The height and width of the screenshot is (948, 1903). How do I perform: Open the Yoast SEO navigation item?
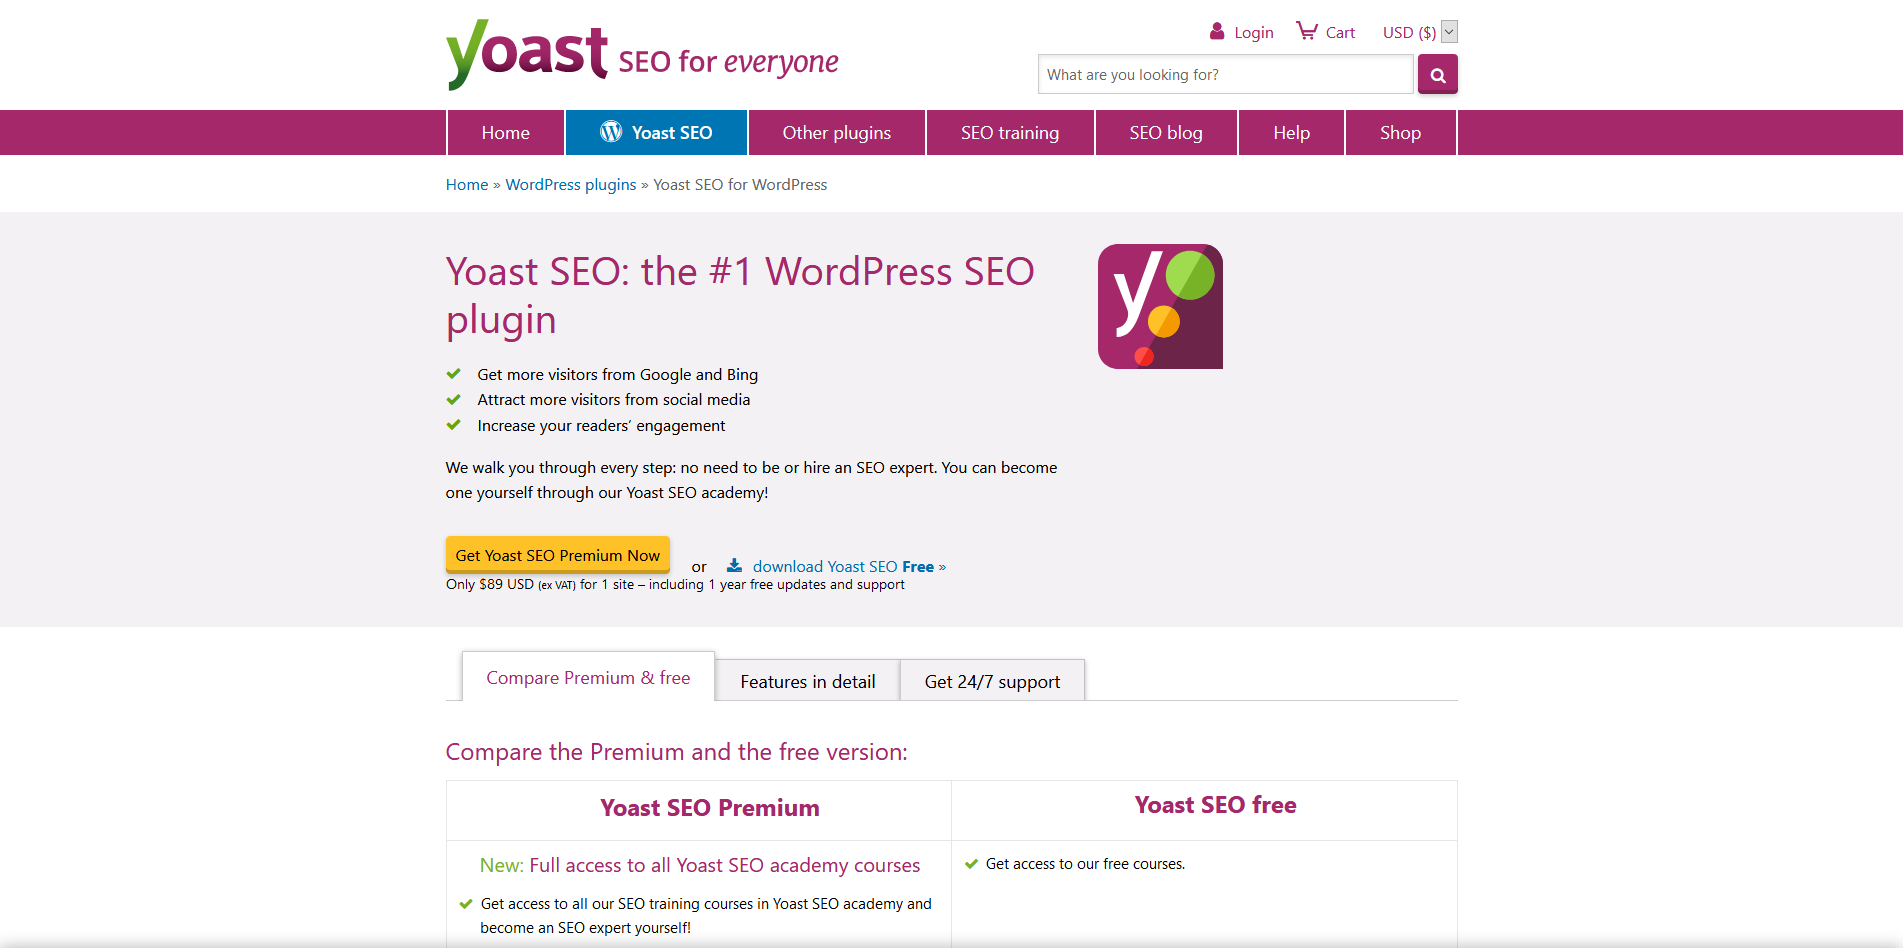click(656, 133)
